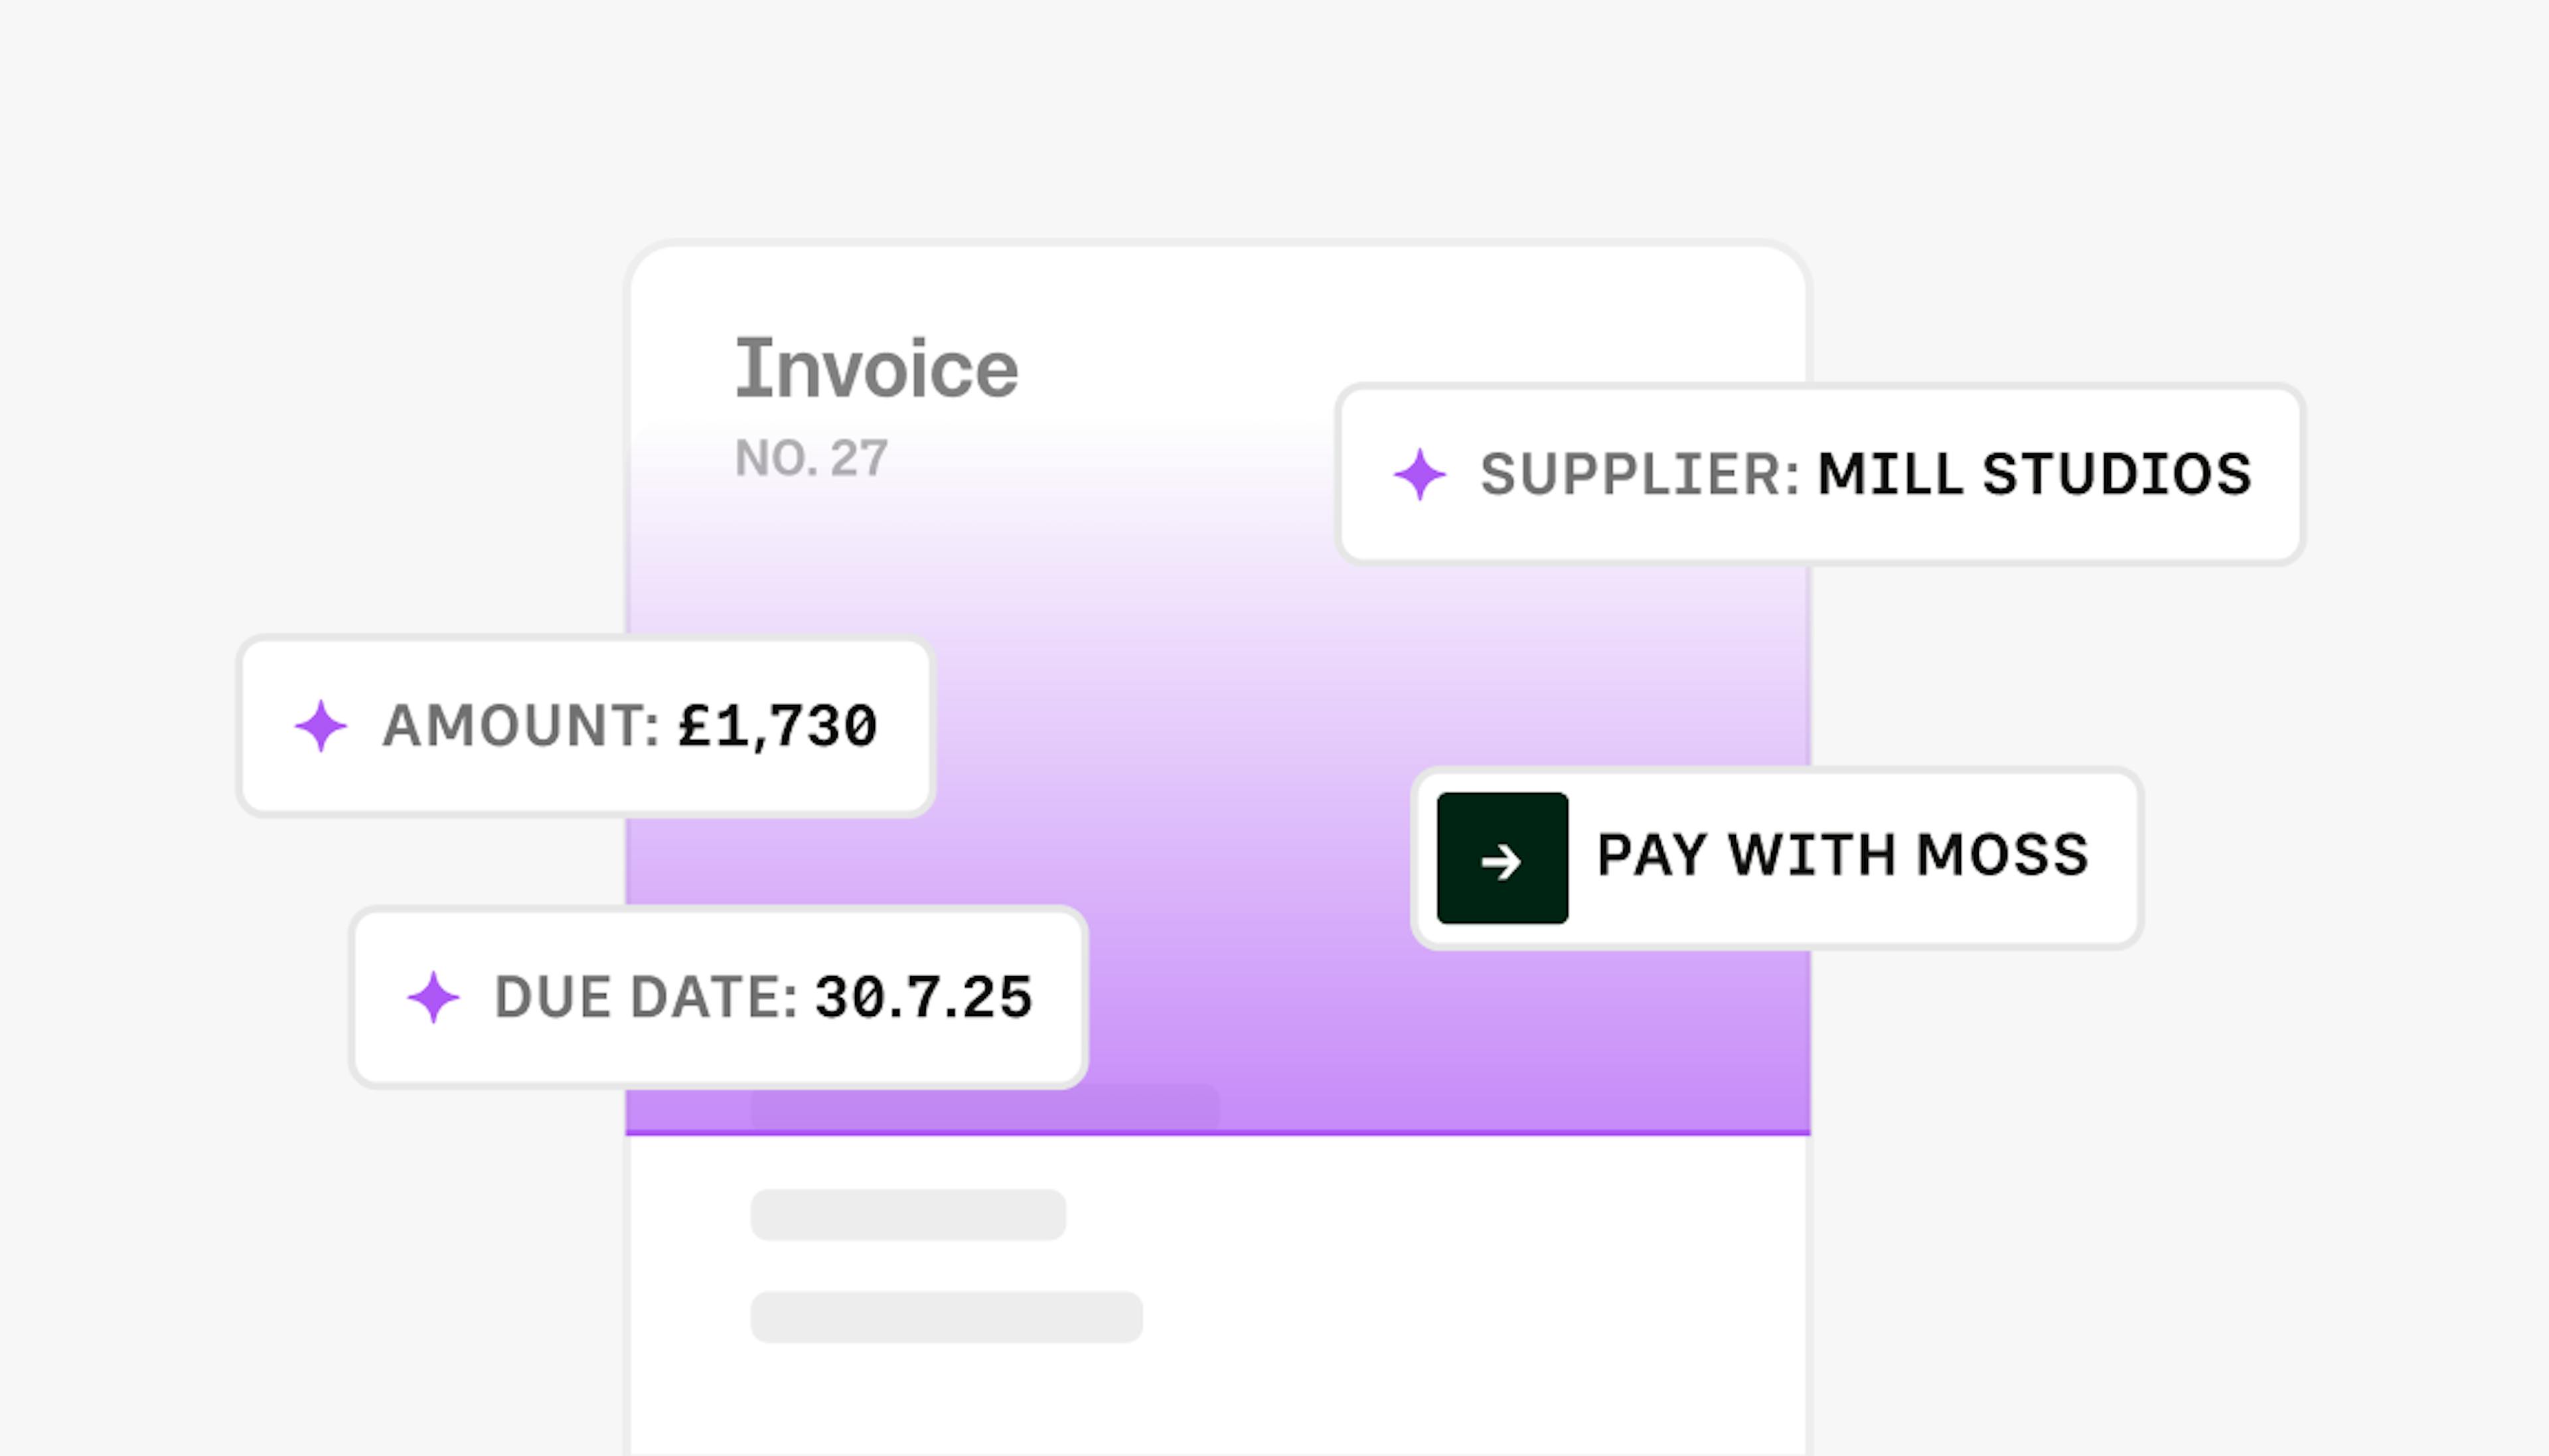Click the sparkle icon beside Amount
This screenshot has width=2549, height=1456.
click(x=320, y=726)
